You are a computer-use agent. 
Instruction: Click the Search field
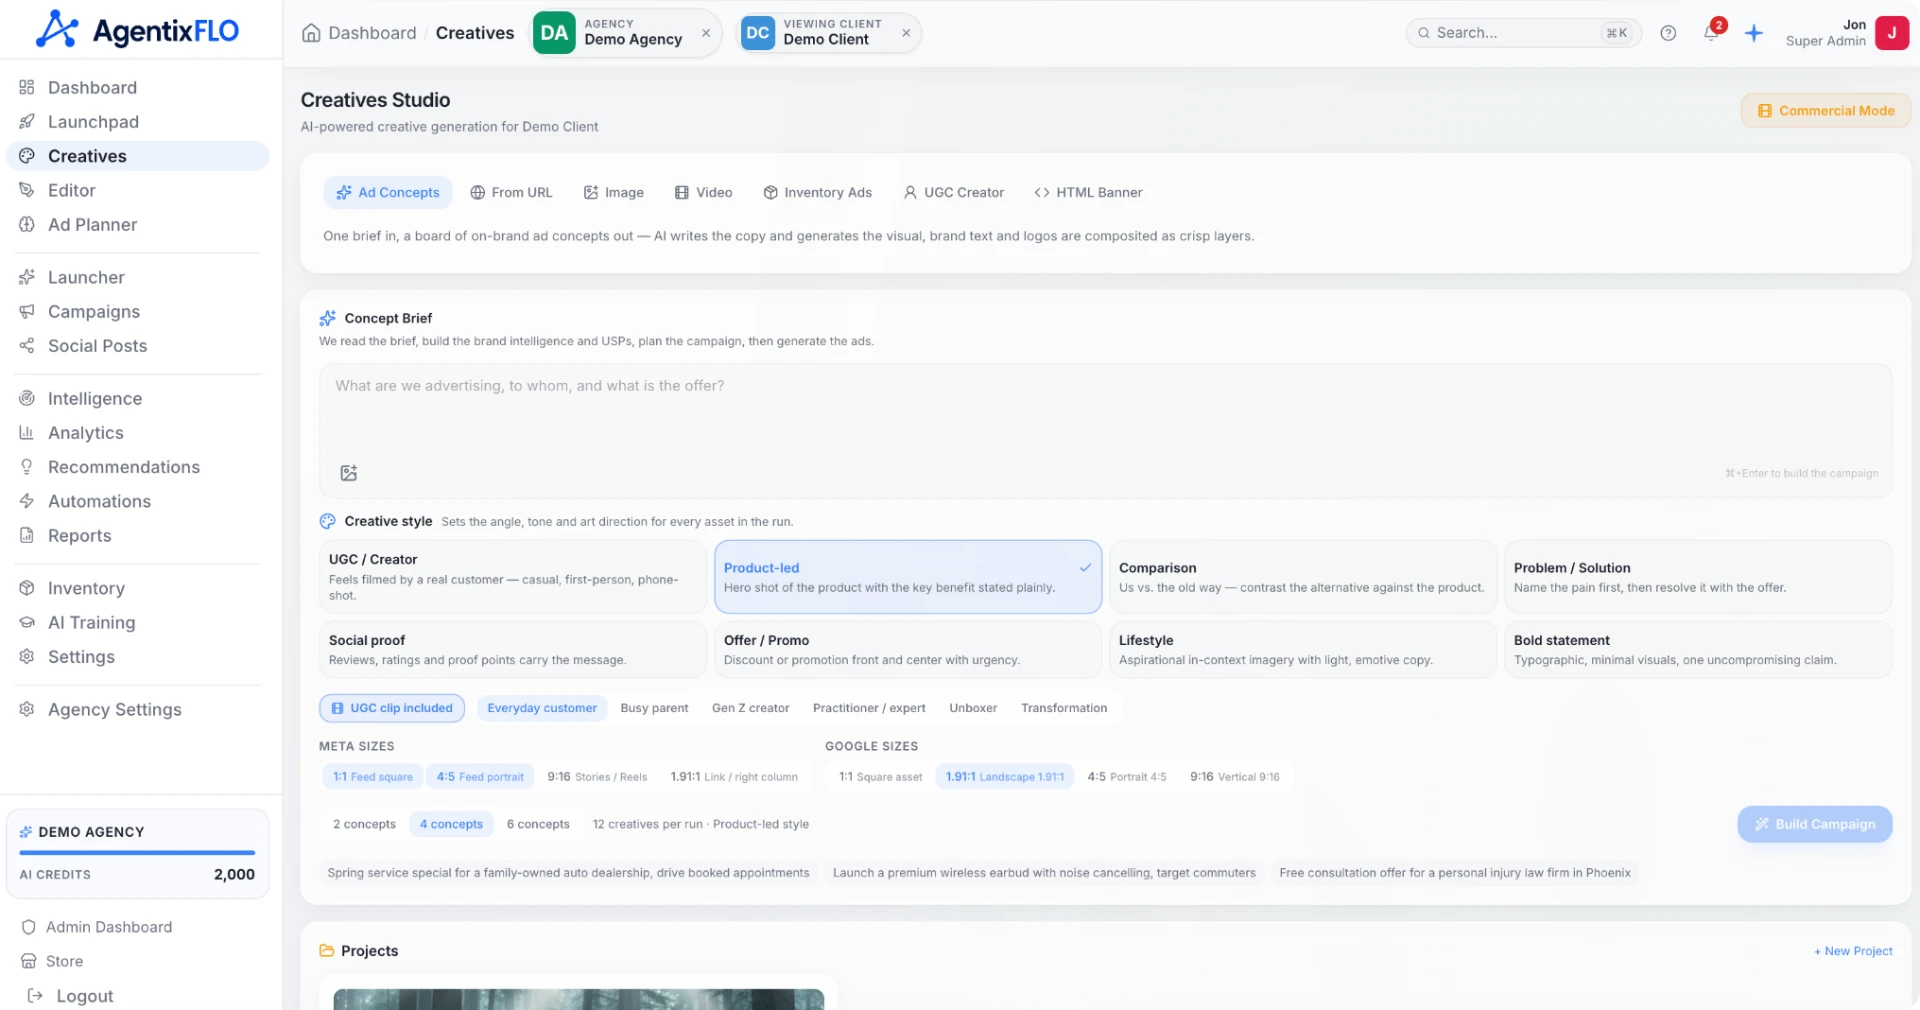pos(1523,33)
